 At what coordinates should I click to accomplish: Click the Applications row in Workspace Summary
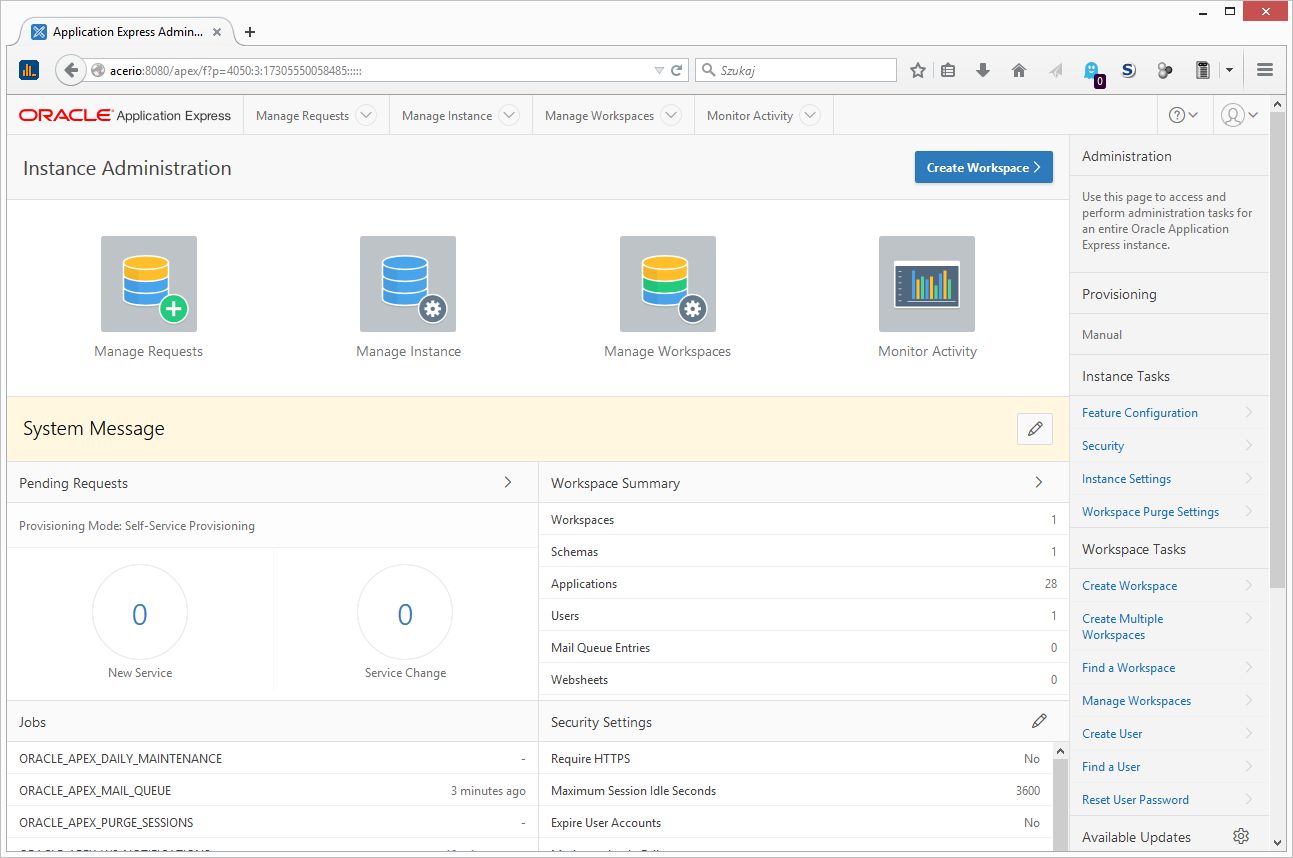(804, 583)
